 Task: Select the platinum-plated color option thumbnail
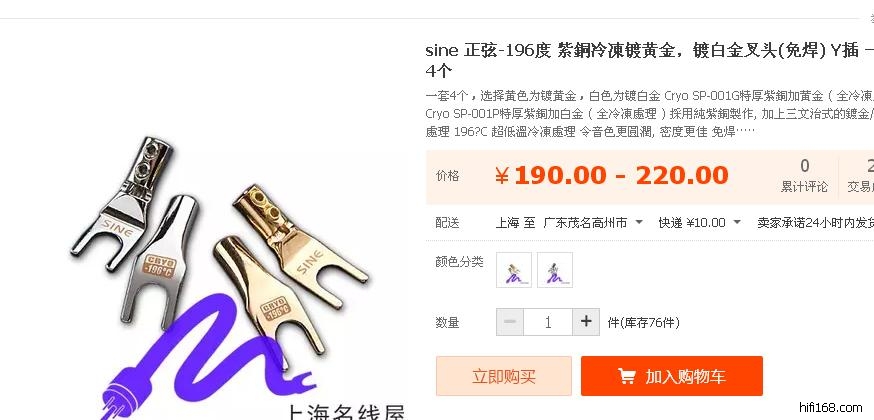pyautogui.click(x=555, y=270)
